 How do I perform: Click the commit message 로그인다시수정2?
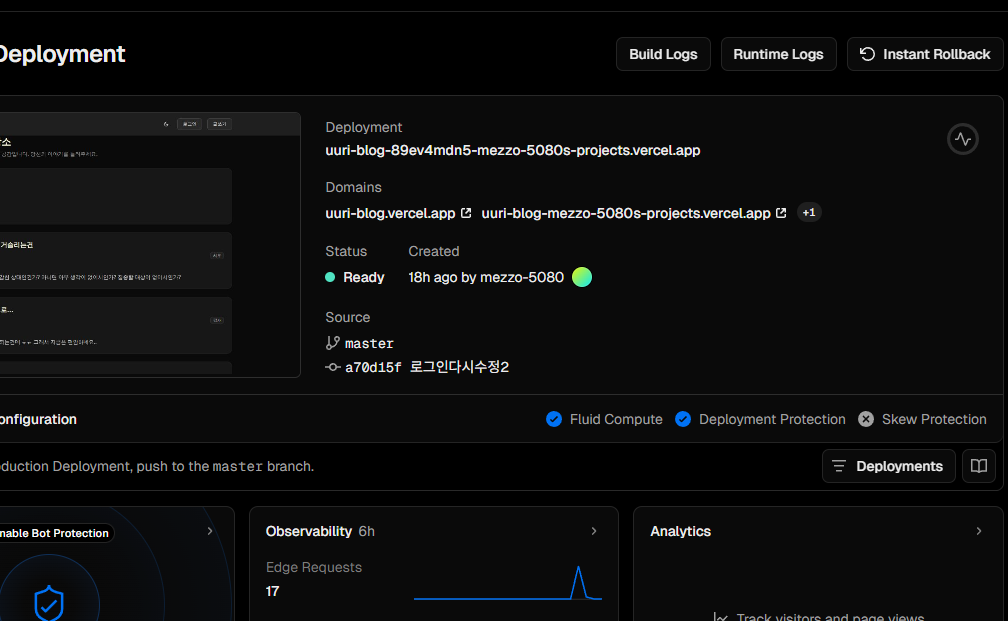click(x=459, y=367)
